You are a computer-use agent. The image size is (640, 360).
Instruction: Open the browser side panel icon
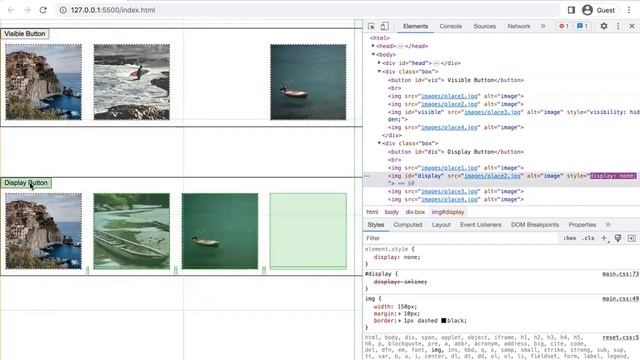coord(571,10)
